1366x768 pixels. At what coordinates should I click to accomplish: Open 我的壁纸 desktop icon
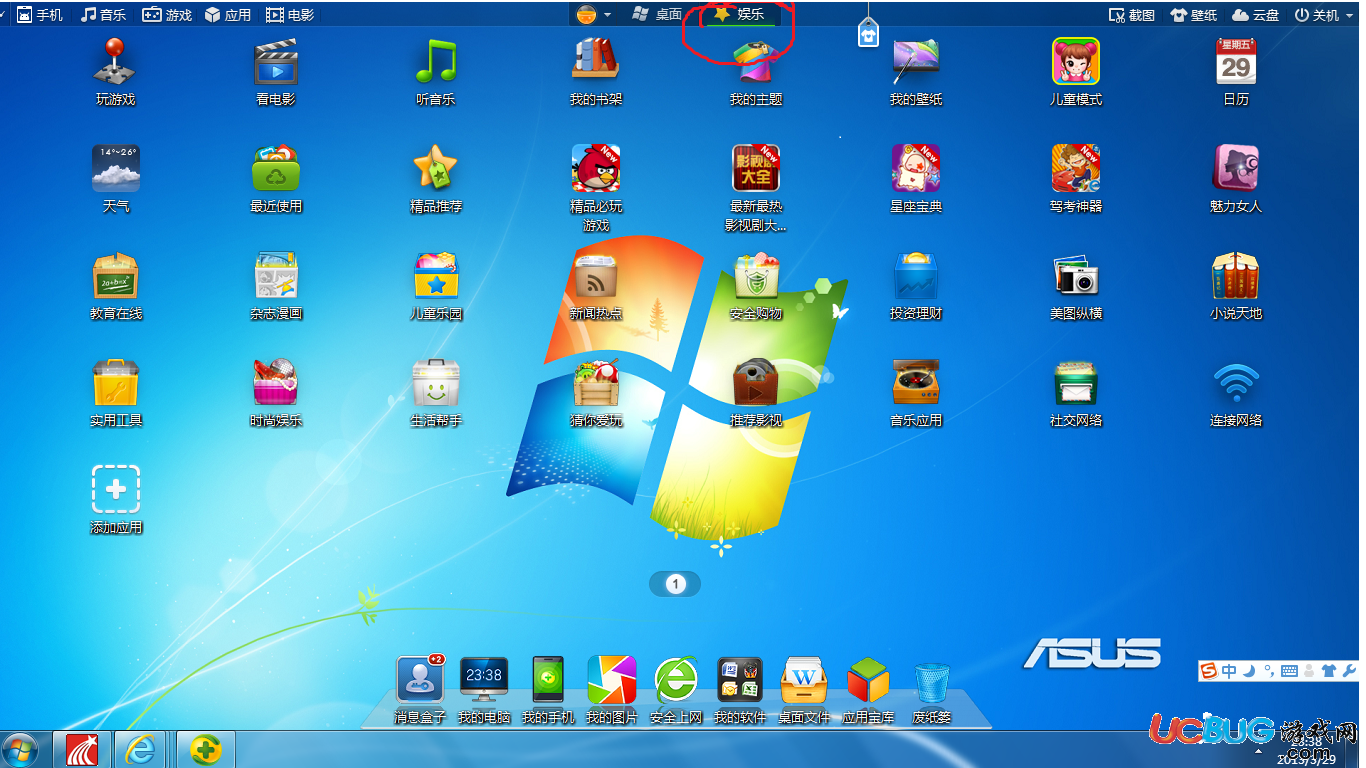tap(916, 62)
